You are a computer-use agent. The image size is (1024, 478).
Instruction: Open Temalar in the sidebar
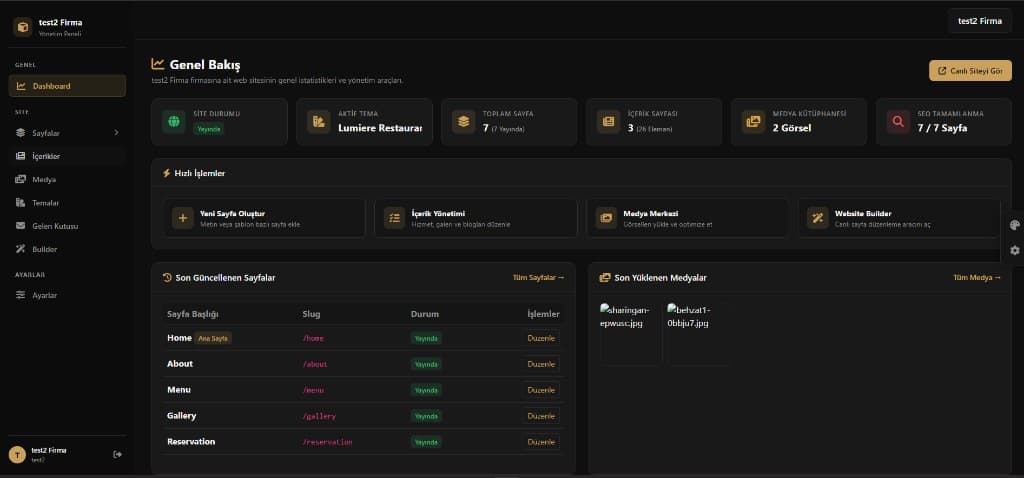(67, 202)
